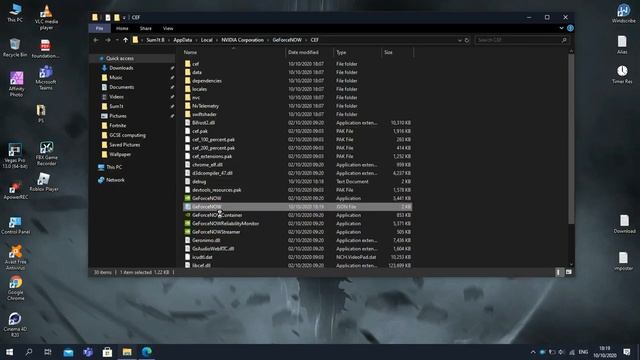
Task: Select the d3dcompiler_47.dll file
Action: pyautogui.click(x=212, y=173)
